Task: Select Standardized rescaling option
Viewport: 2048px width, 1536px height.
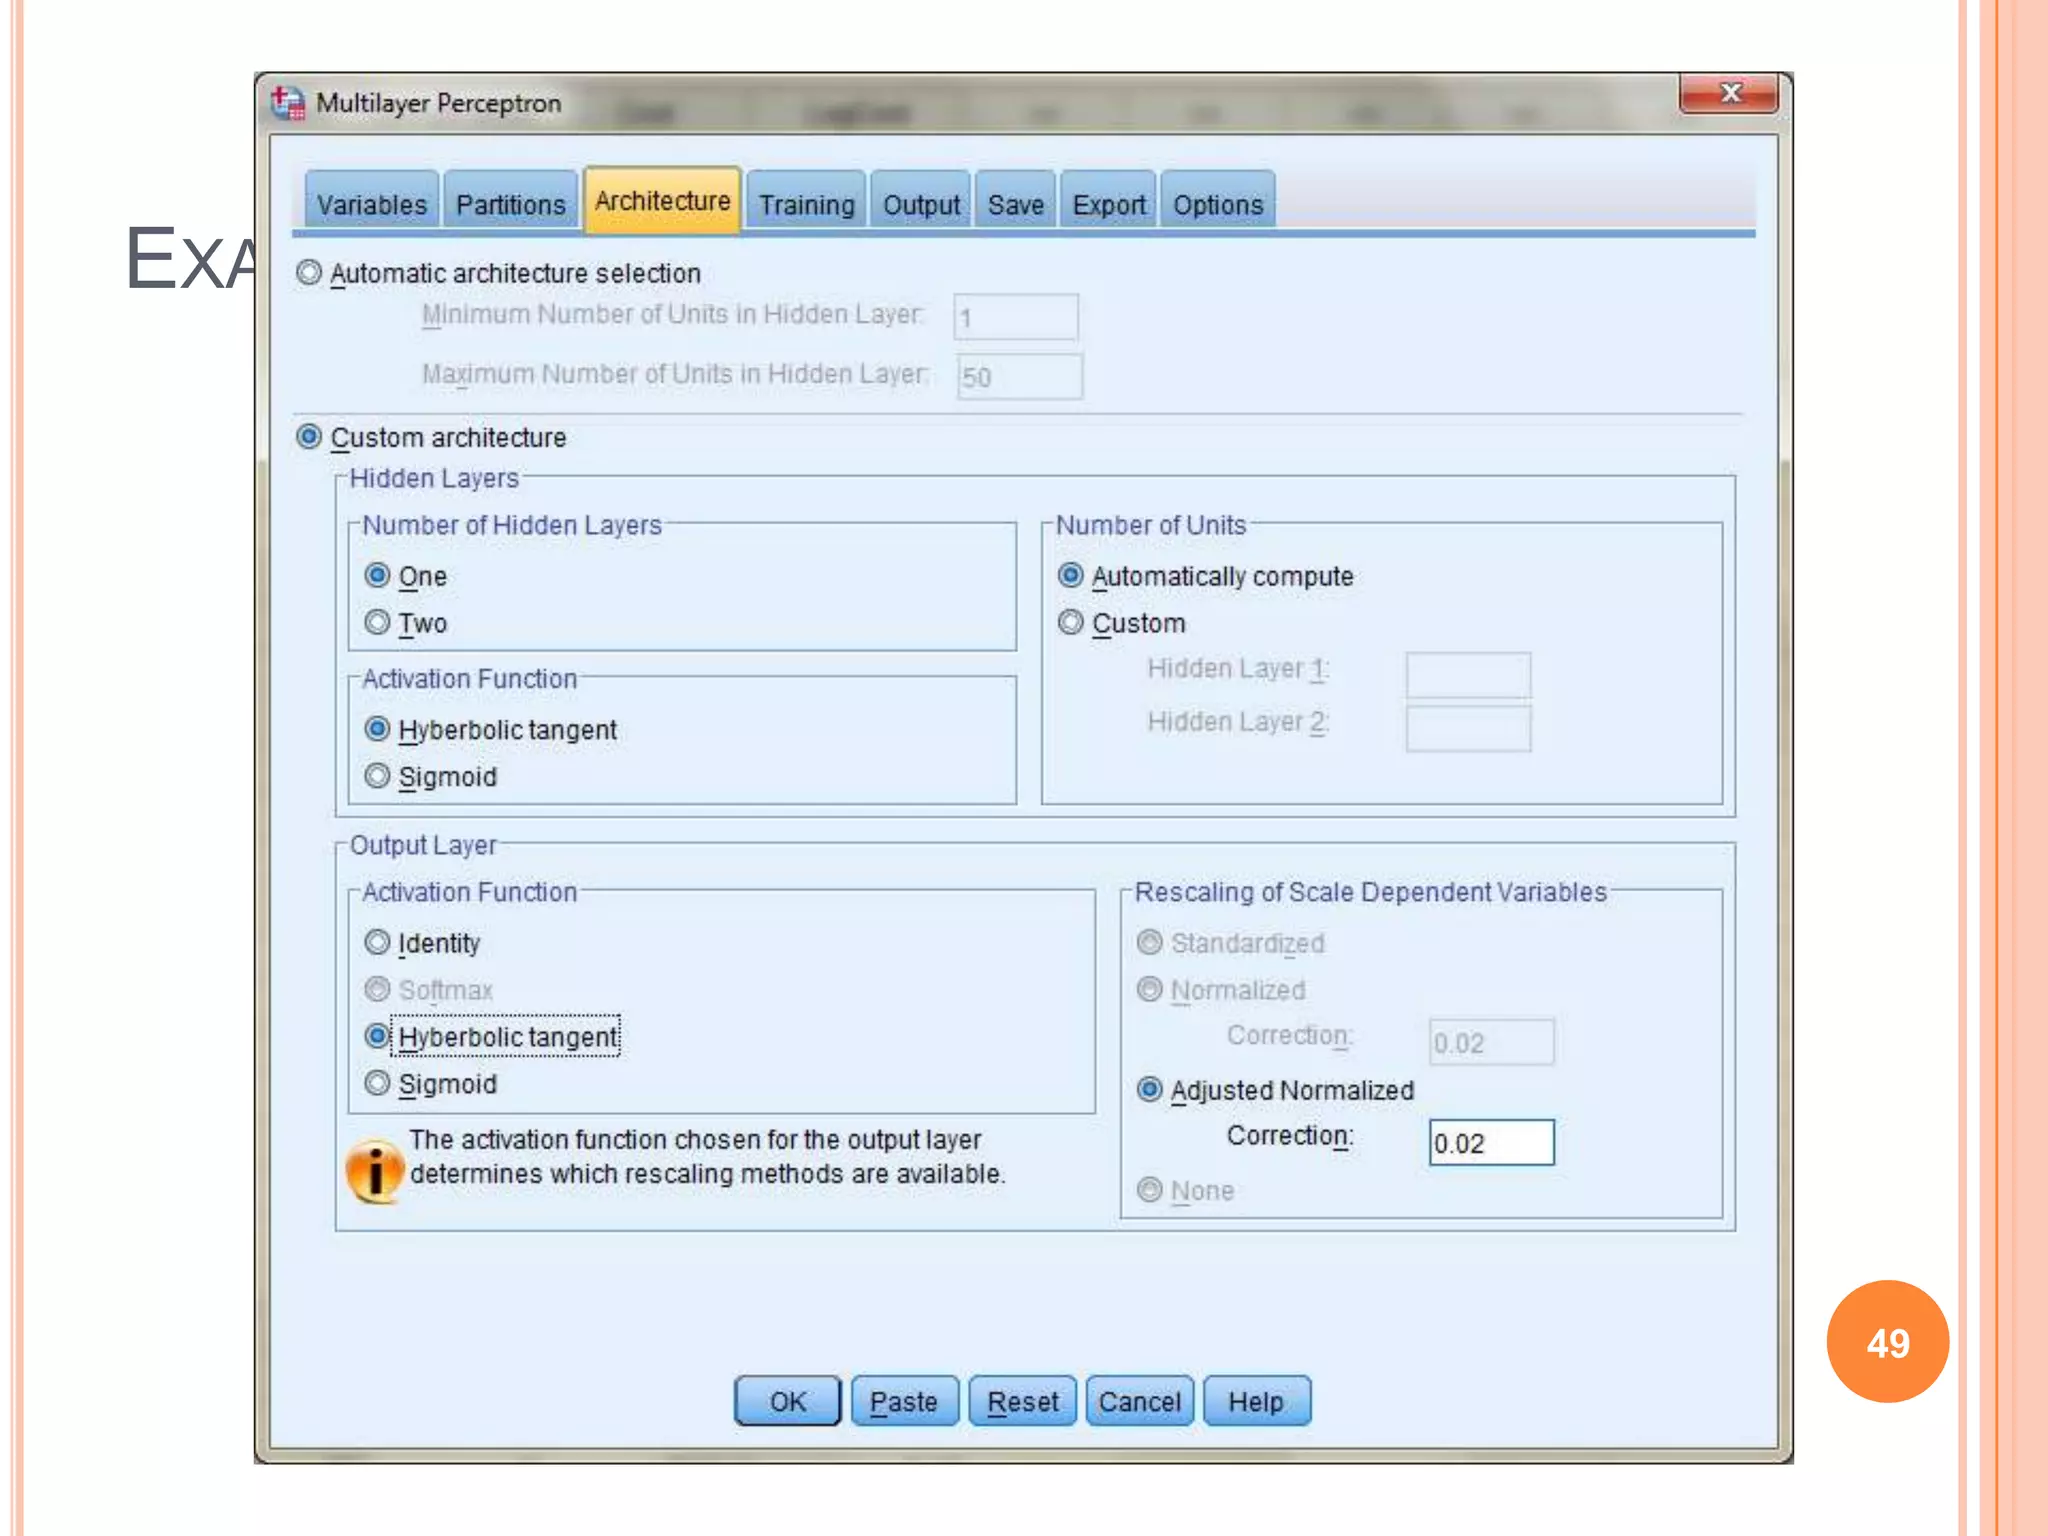Action: click(1150, 942)
